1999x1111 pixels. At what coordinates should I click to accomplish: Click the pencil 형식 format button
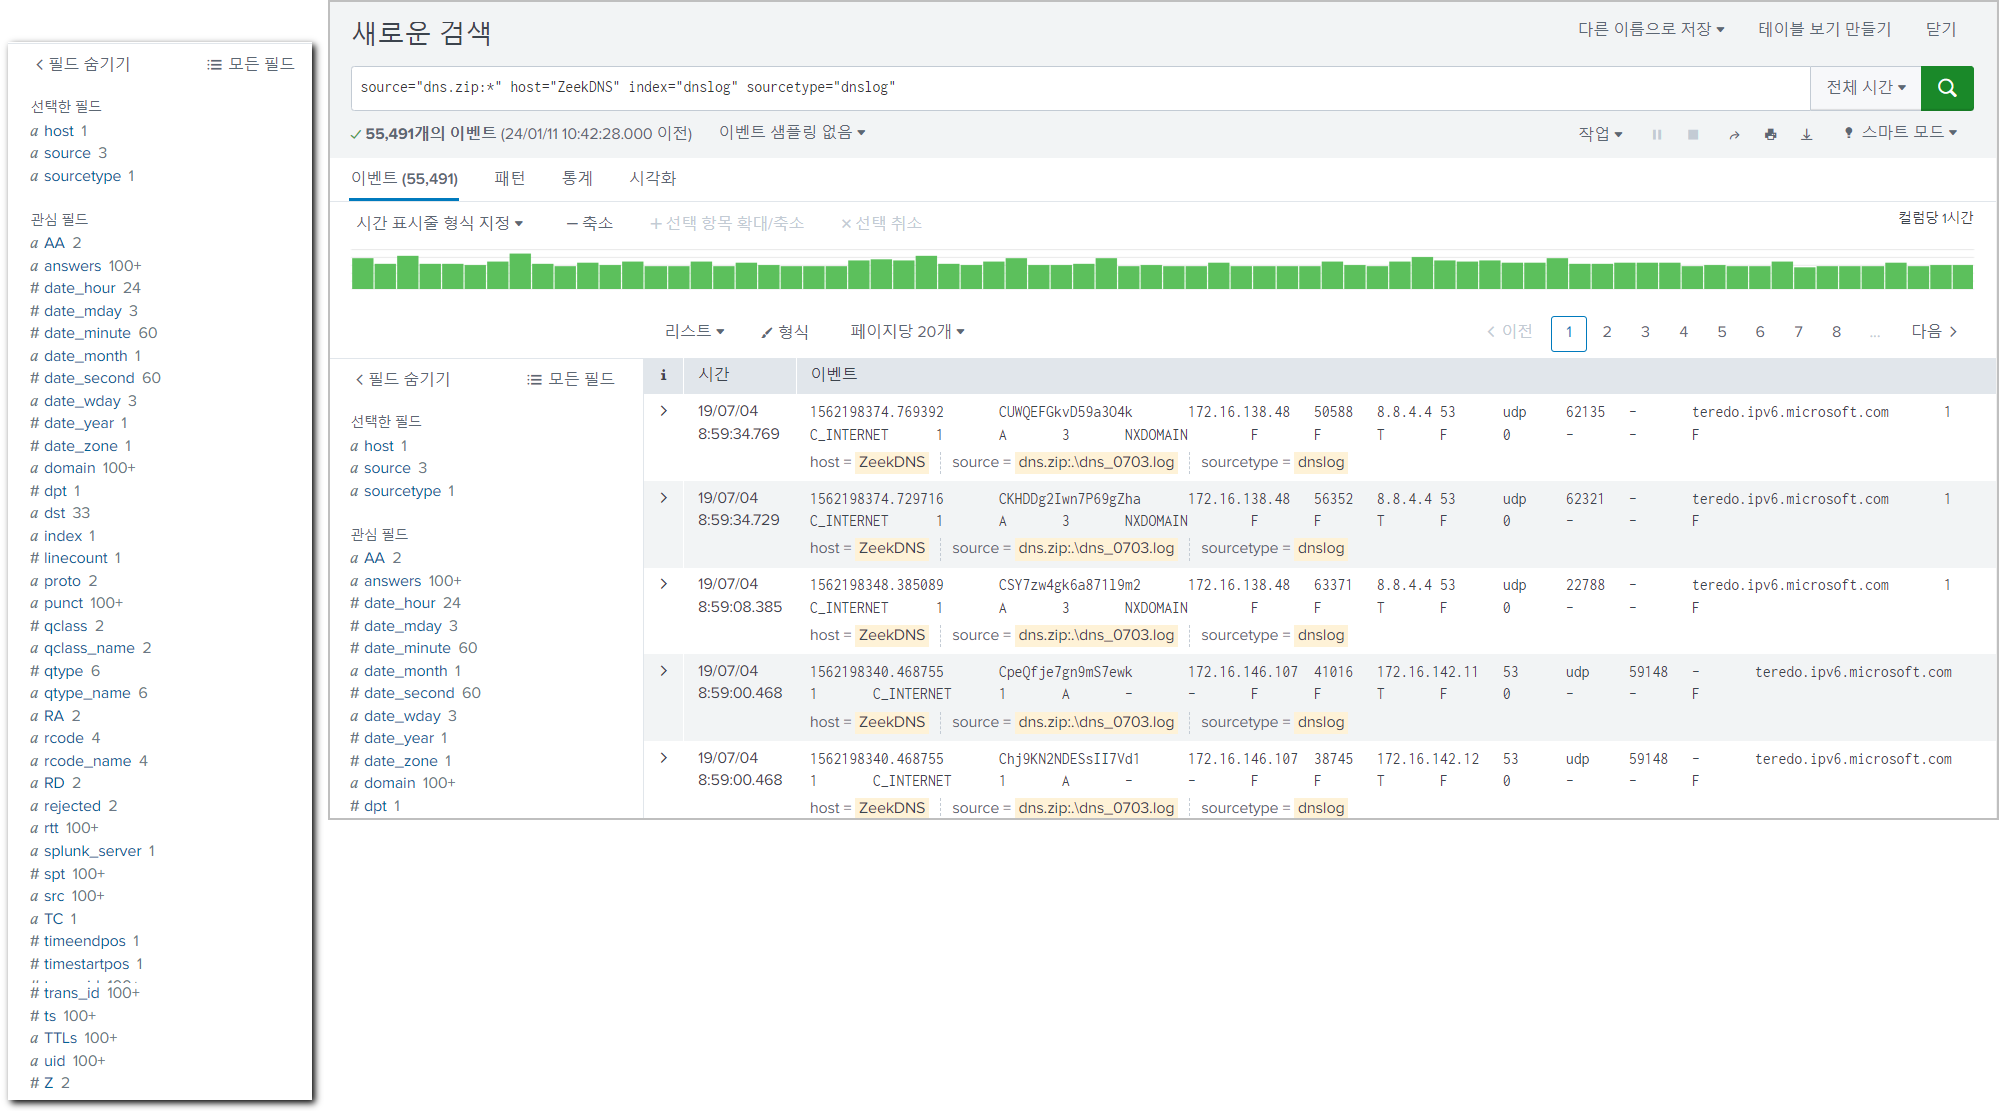click(785, 332)
